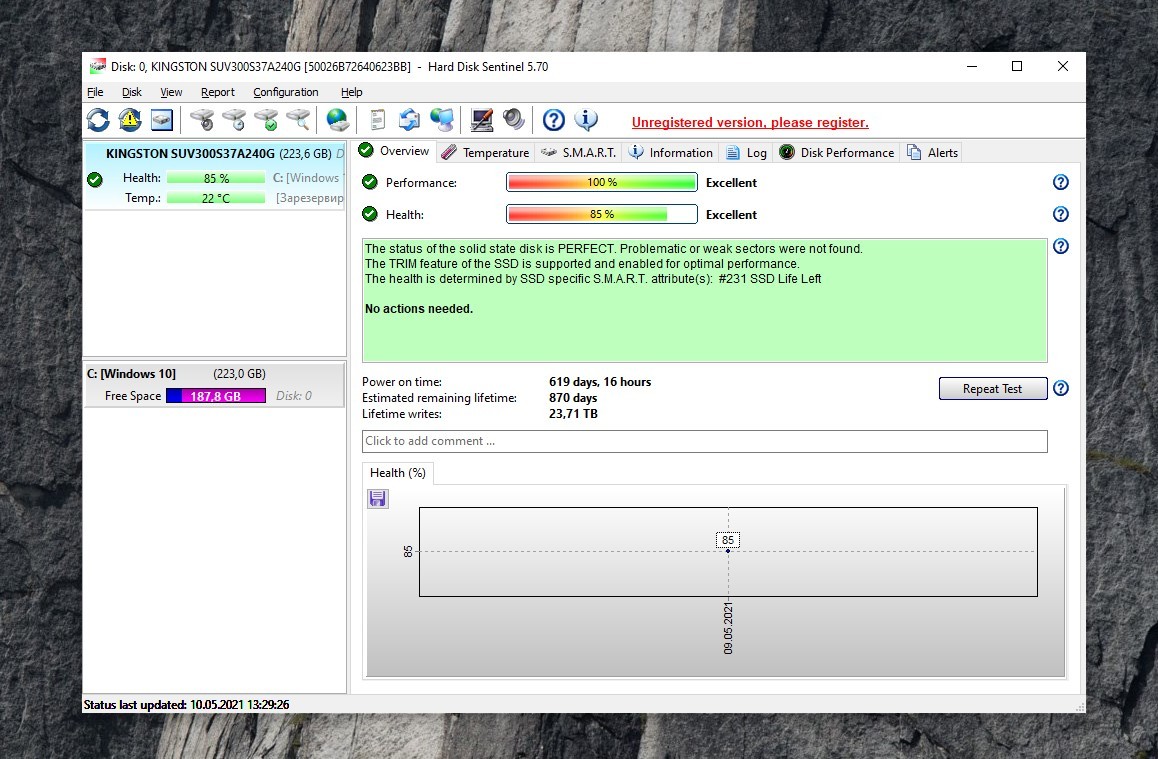Open the Help menu
This screenshot has height=759, width=1158.
coord(352,92)
